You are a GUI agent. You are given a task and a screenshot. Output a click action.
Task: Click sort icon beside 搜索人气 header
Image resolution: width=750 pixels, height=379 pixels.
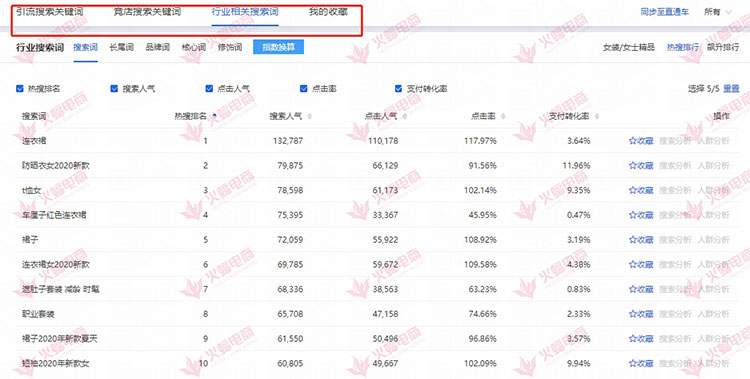309,116
